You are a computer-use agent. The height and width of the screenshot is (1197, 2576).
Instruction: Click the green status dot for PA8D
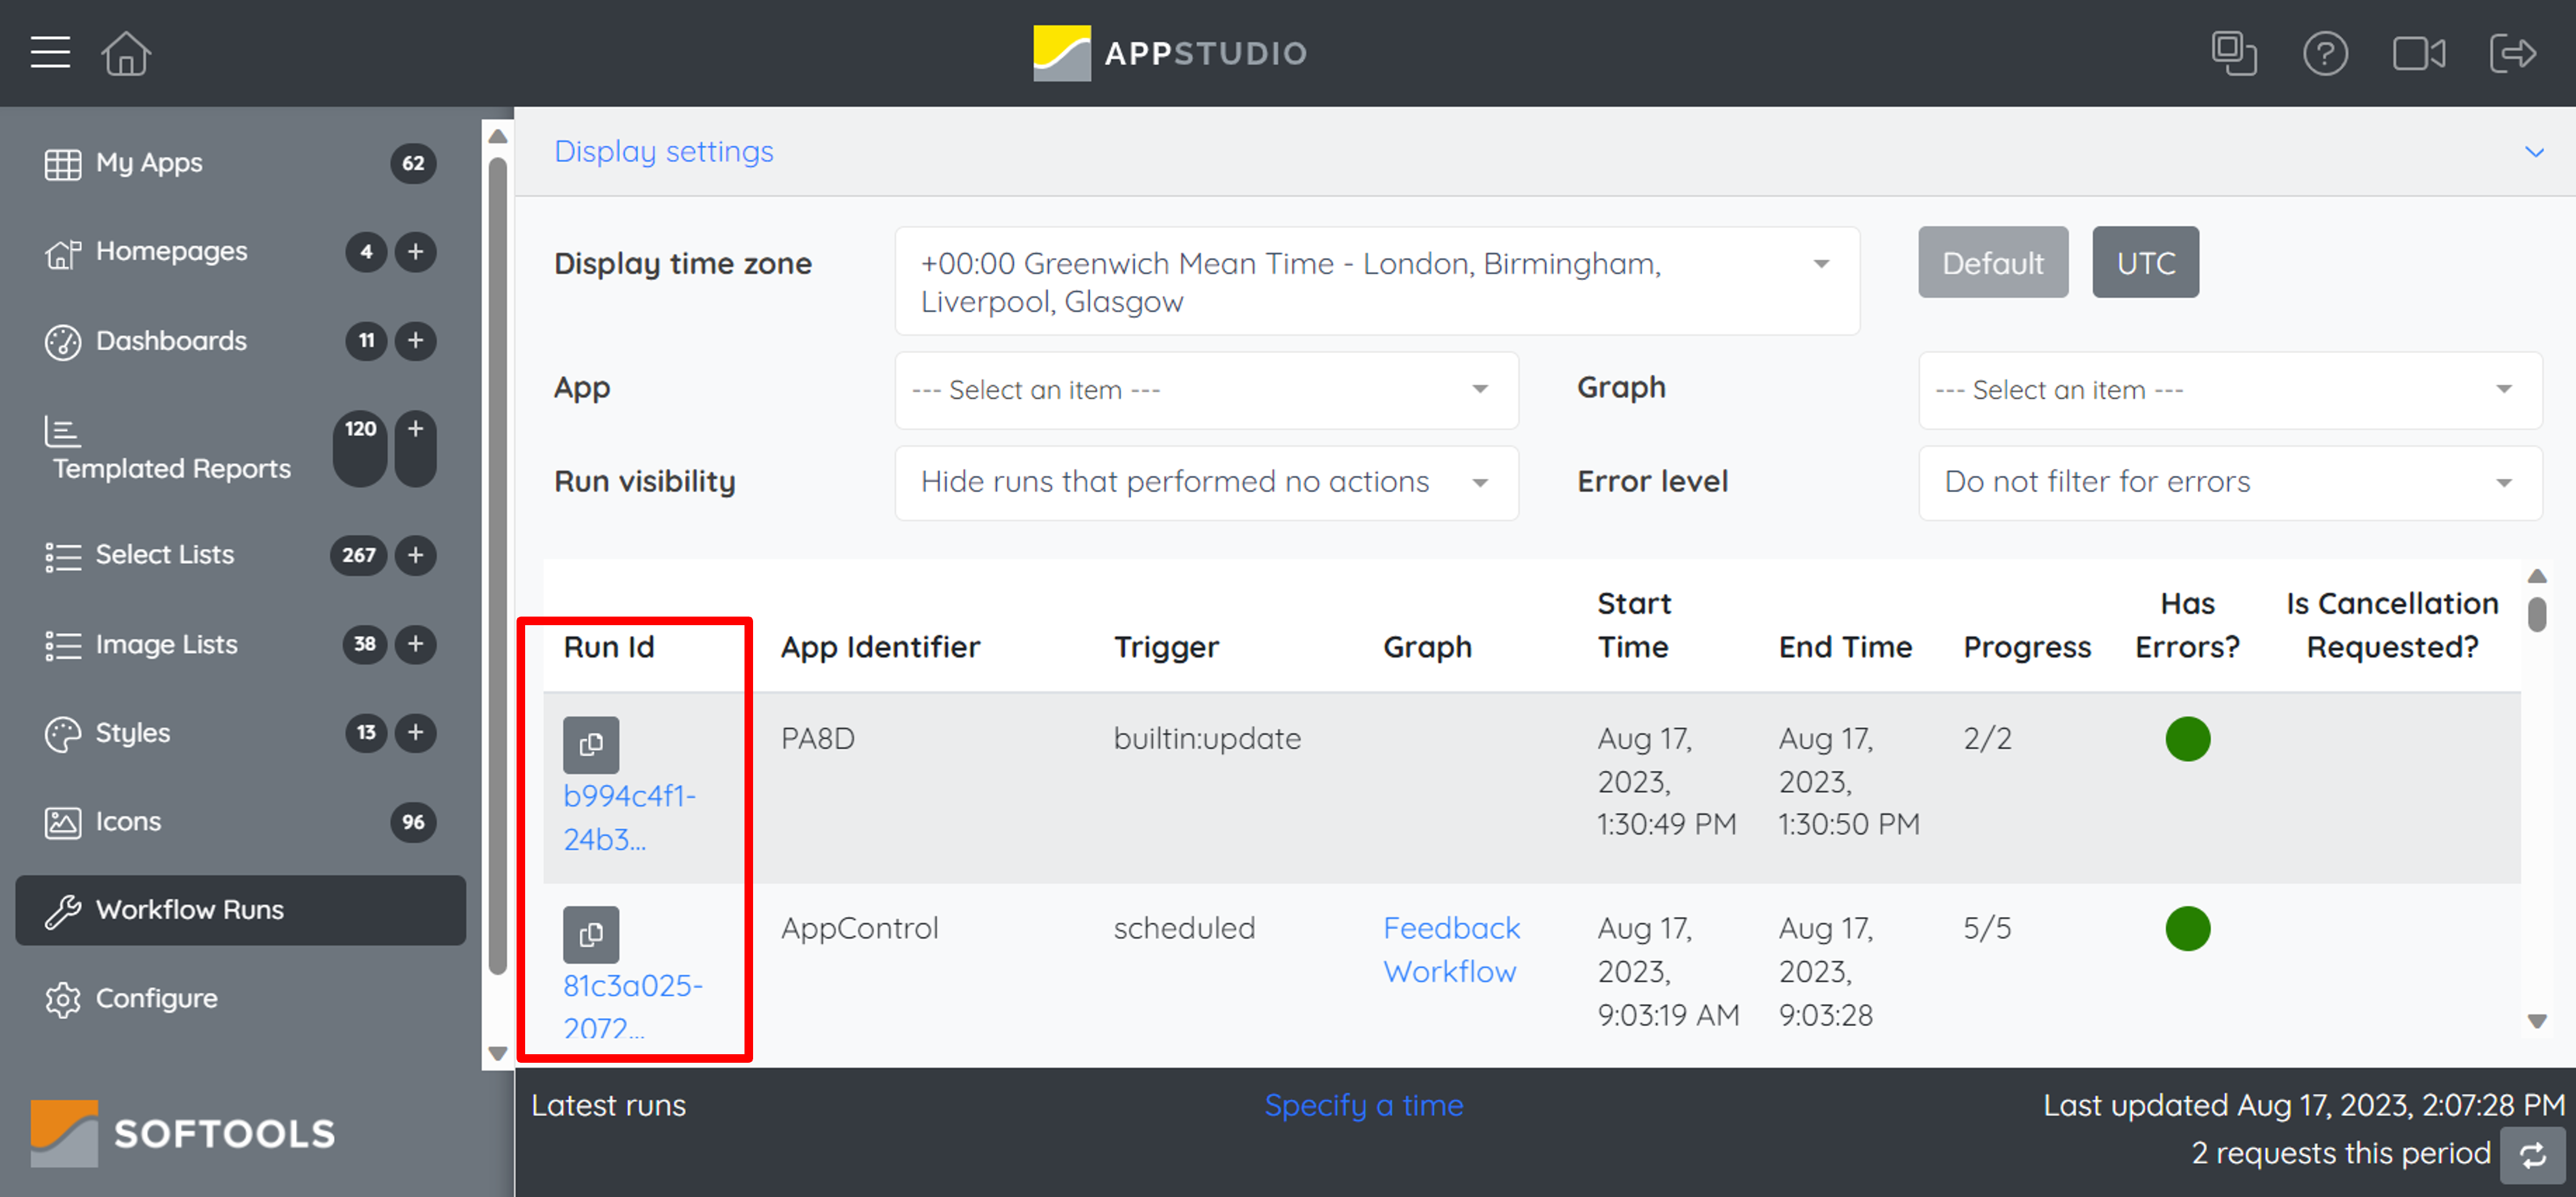coord(2187,739)
